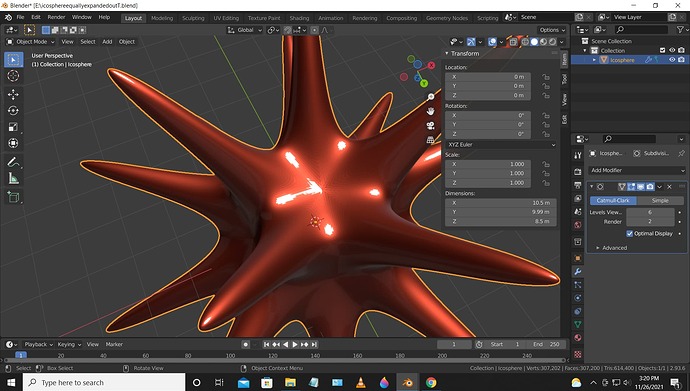
Task: Select the Move tool
Action: pyautogui.click(x=13, y=94)
